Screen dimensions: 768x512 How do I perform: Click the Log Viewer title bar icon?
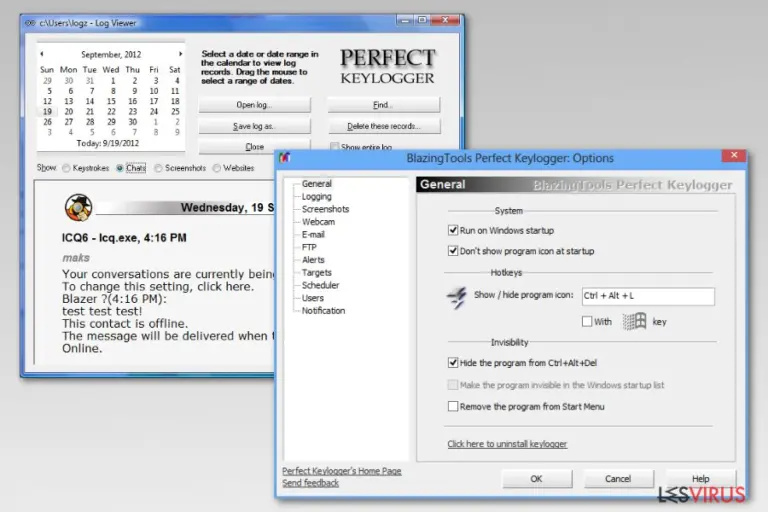pos(30,23)
